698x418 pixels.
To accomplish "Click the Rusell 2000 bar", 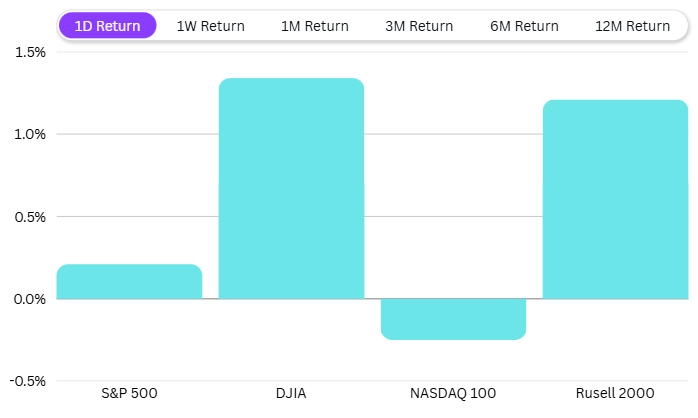I will pyautogui.click(x=615, y=200).
